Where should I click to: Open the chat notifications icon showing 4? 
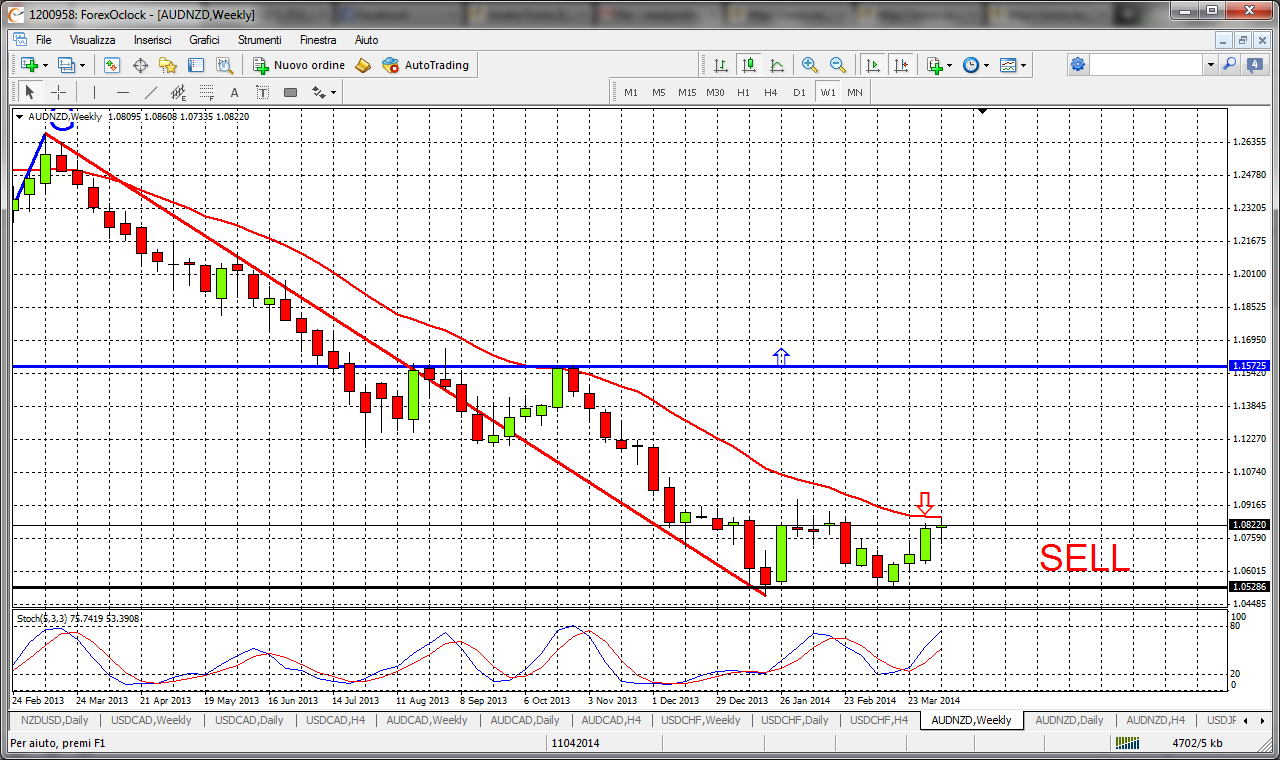click(1255, 66)
